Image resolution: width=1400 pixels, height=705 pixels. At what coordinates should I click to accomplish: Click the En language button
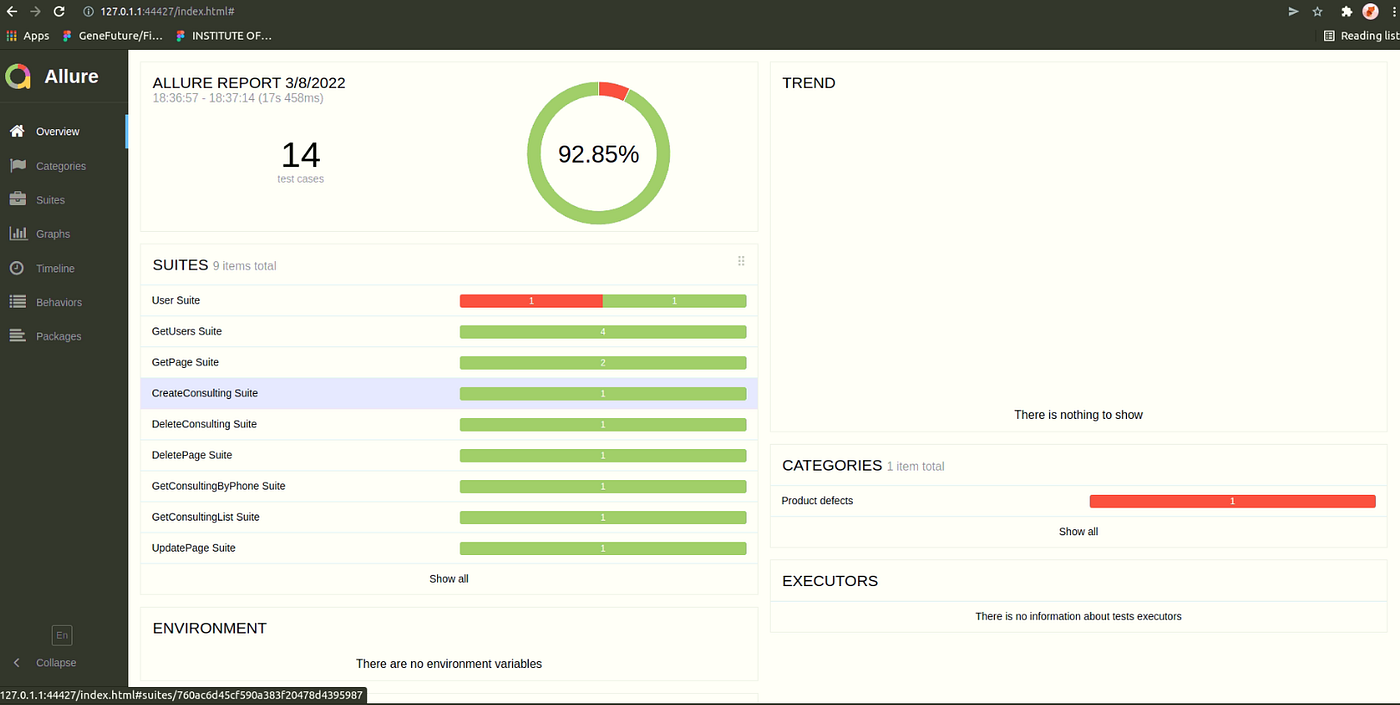61,635
